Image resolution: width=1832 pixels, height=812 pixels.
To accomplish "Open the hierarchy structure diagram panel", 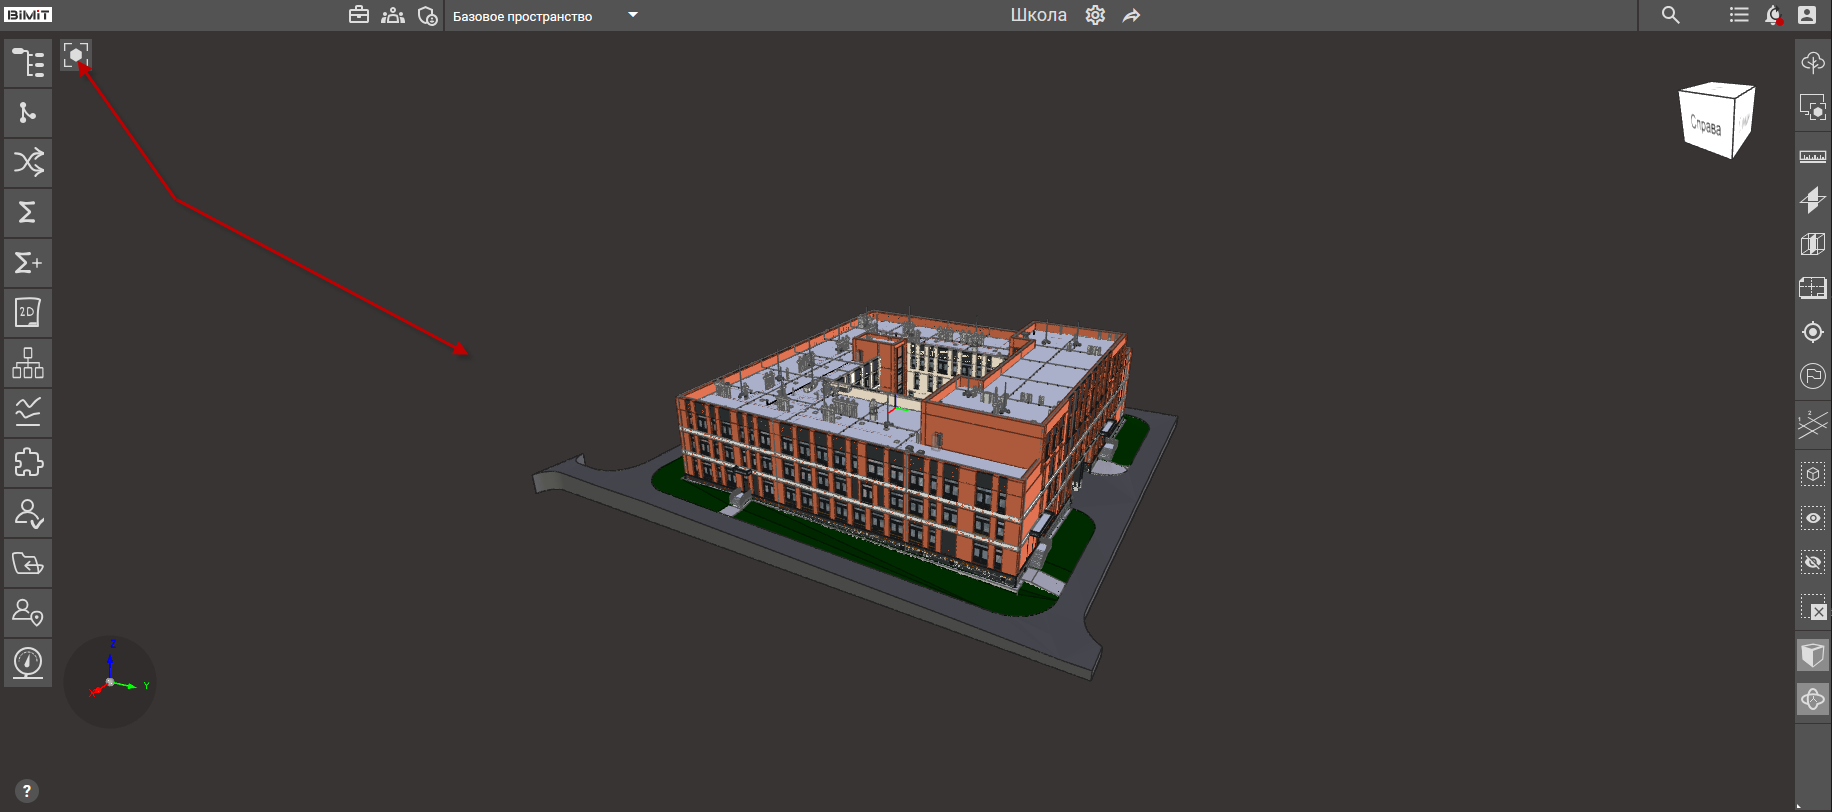I will [28, 363].
